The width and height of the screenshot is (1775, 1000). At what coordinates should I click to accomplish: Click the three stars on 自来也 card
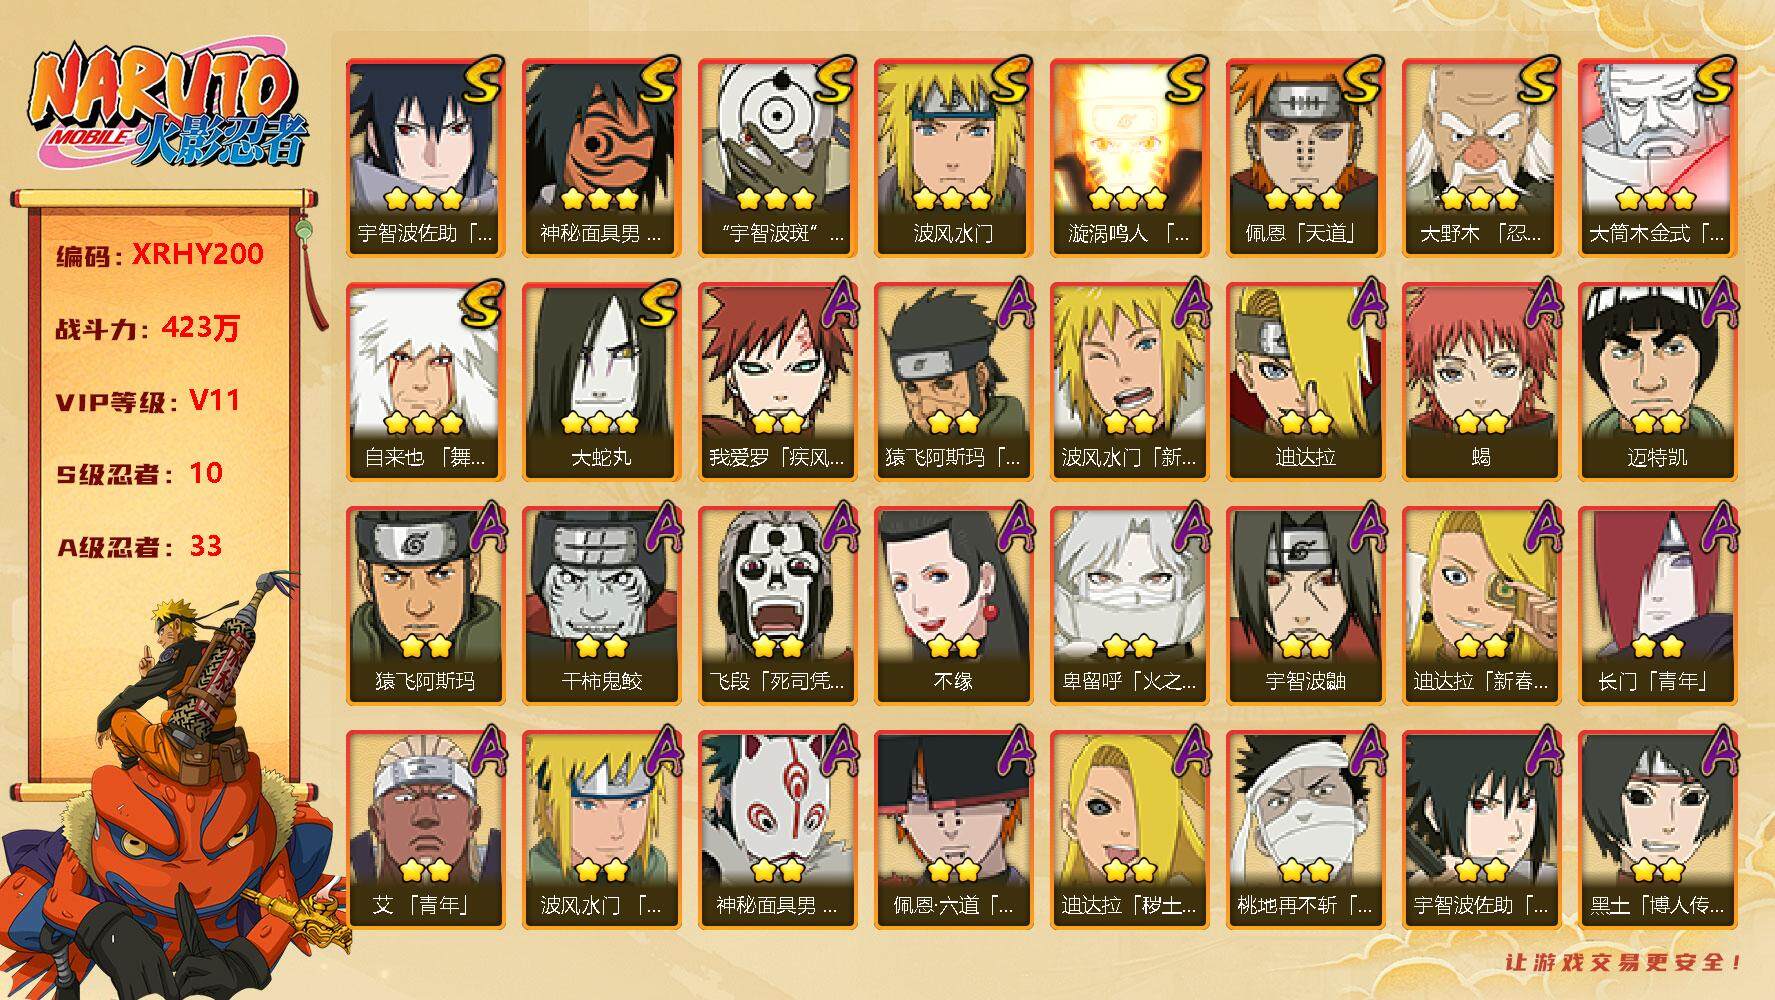423,421
